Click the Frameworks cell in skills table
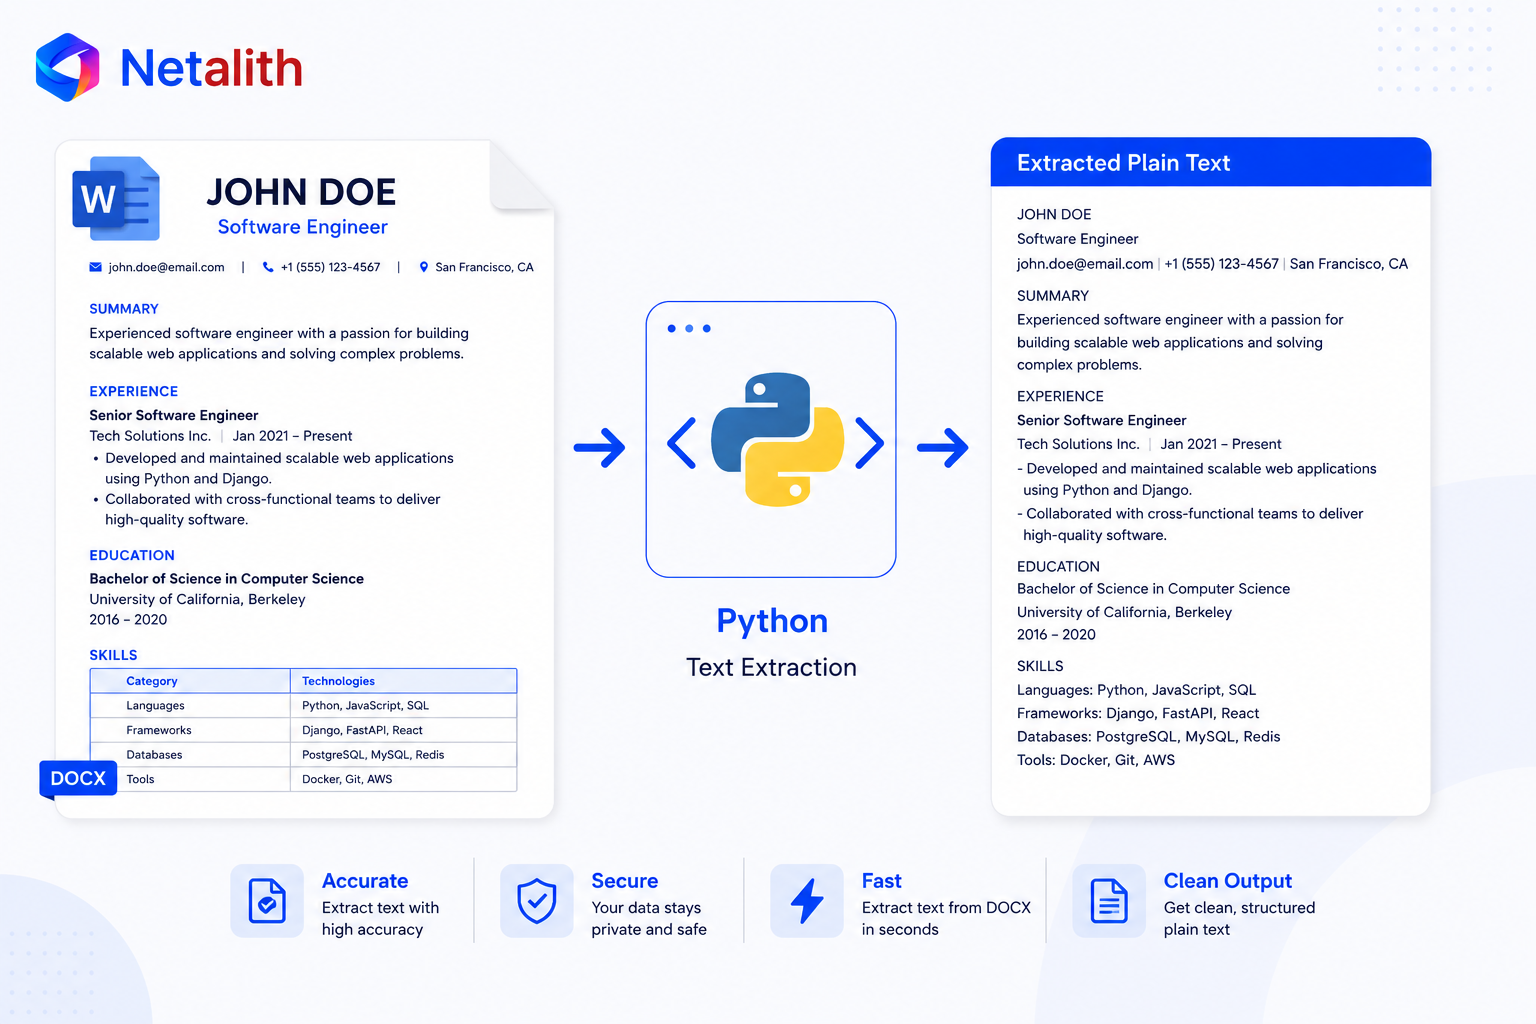Viewport: 1536px width, 1024px height. (x=190, y=730)
